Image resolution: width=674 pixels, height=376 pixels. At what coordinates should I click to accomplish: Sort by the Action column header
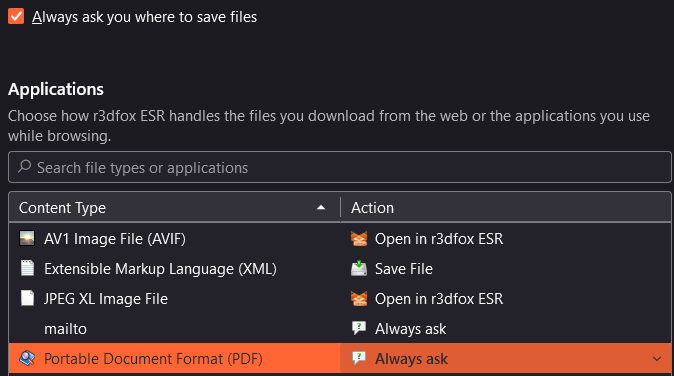pyautogui.click(x=506, y=208)
